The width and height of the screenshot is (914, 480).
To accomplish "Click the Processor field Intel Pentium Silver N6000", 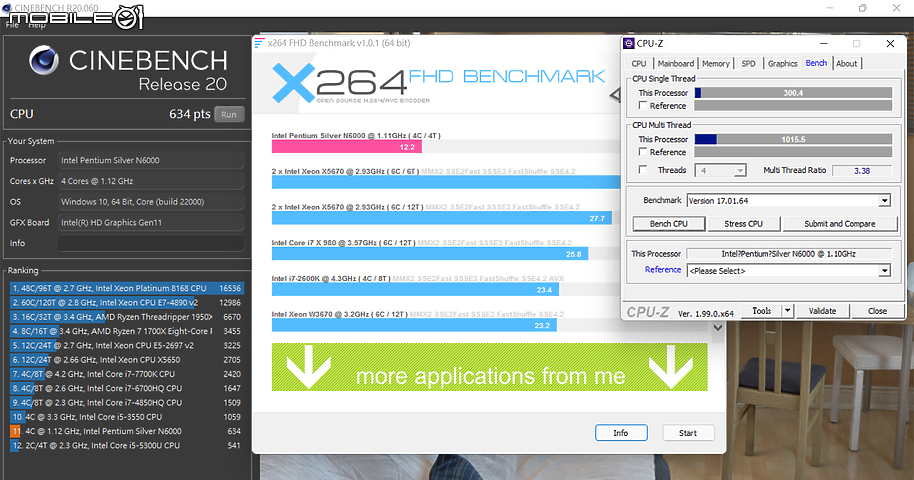I will click(x=150, y=160).
